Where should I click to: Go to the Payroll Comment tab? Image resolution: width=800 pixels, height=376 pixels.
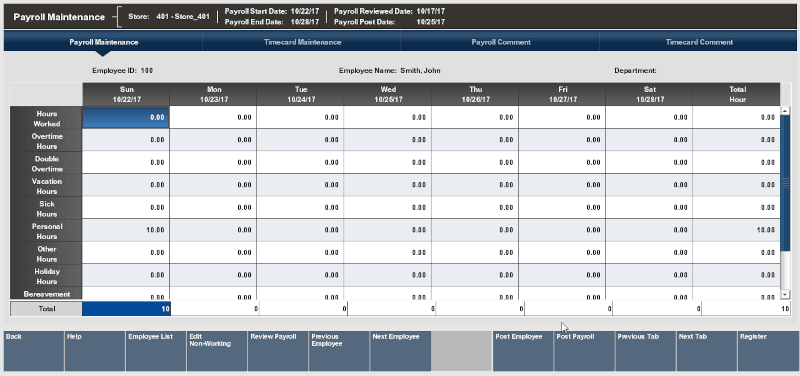point(501,42)
